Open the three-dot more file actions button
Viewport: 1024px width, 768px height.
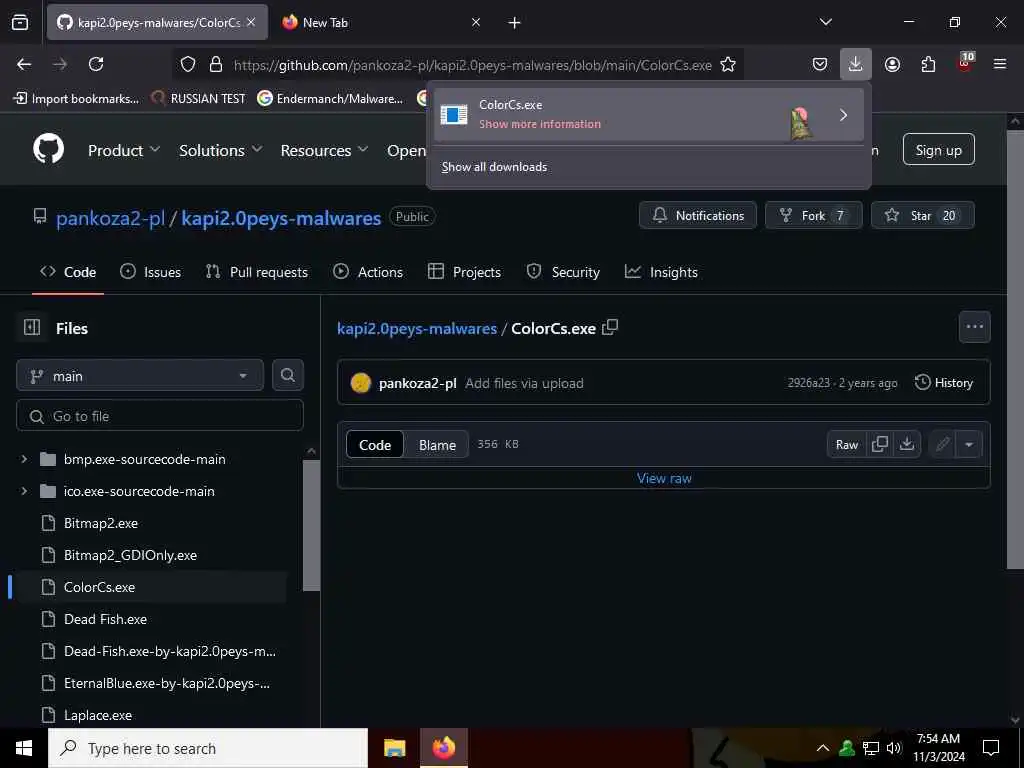[974, 327]
